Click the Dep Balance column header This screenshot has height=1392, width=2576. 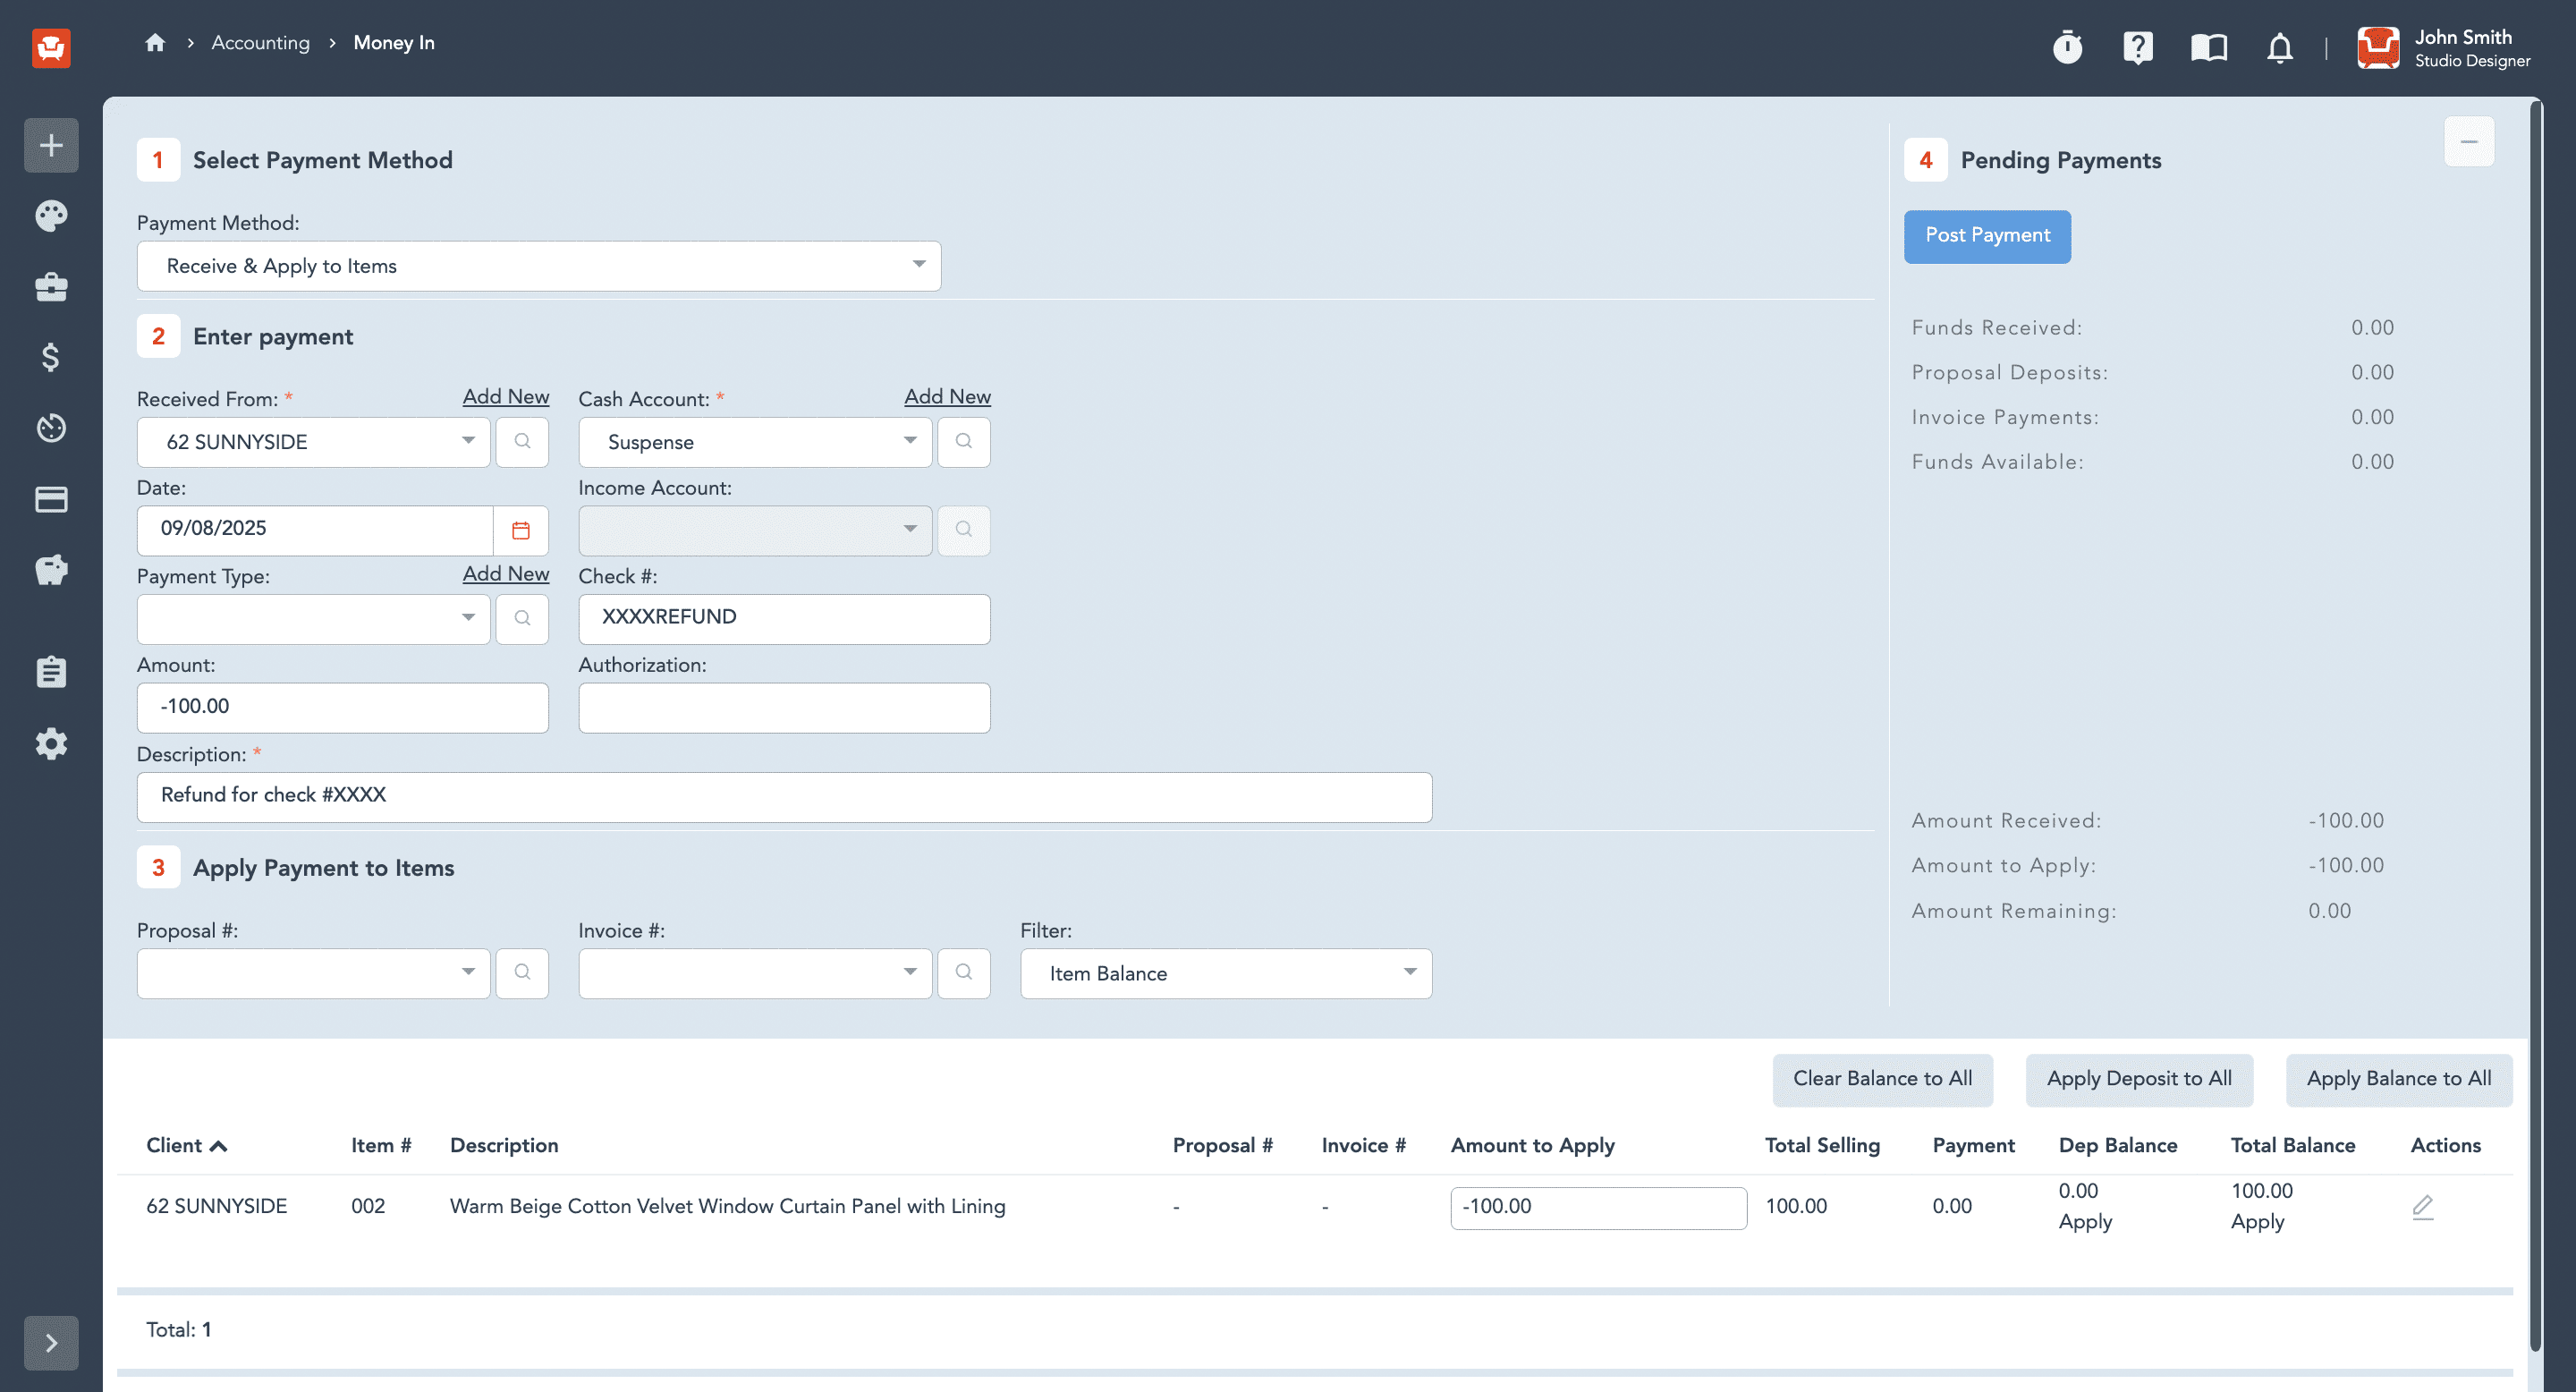[x=2117, y=1145]
